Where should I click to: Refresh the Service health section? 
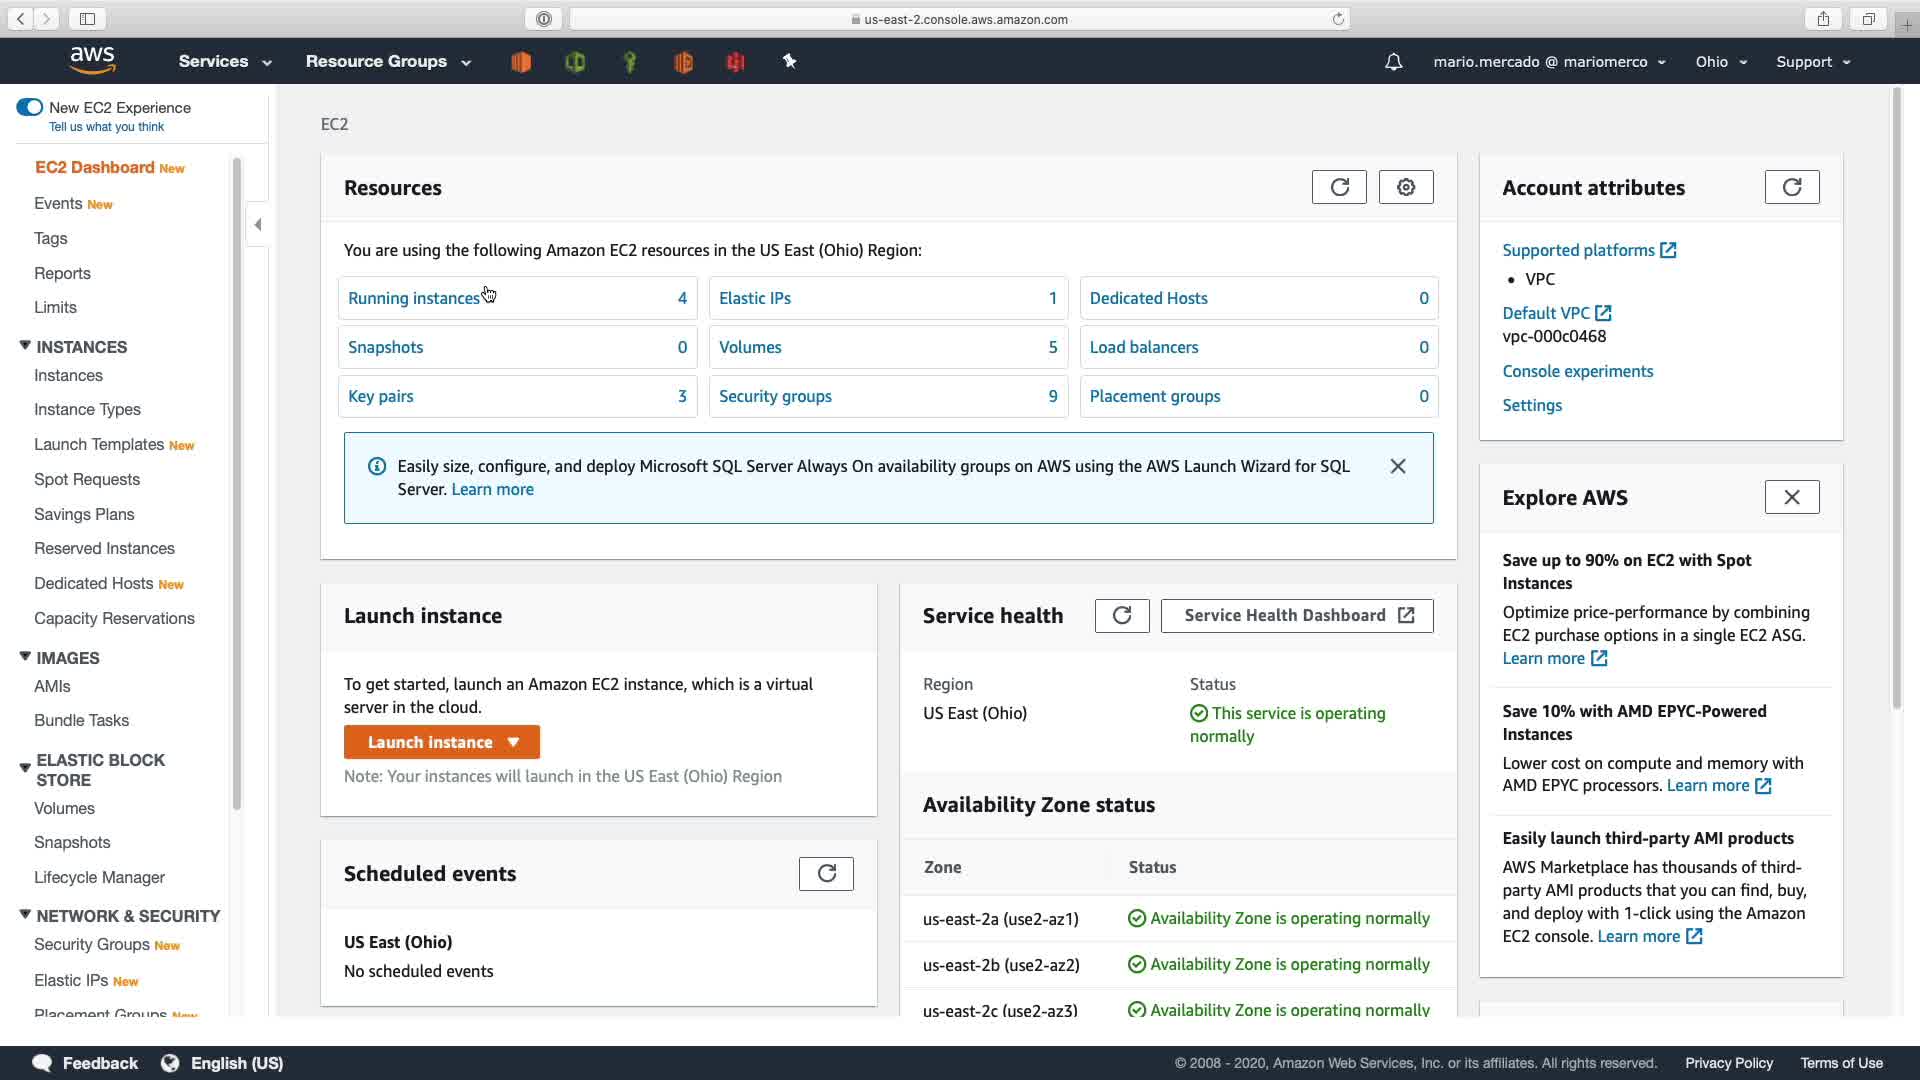tap(1121, 615)
